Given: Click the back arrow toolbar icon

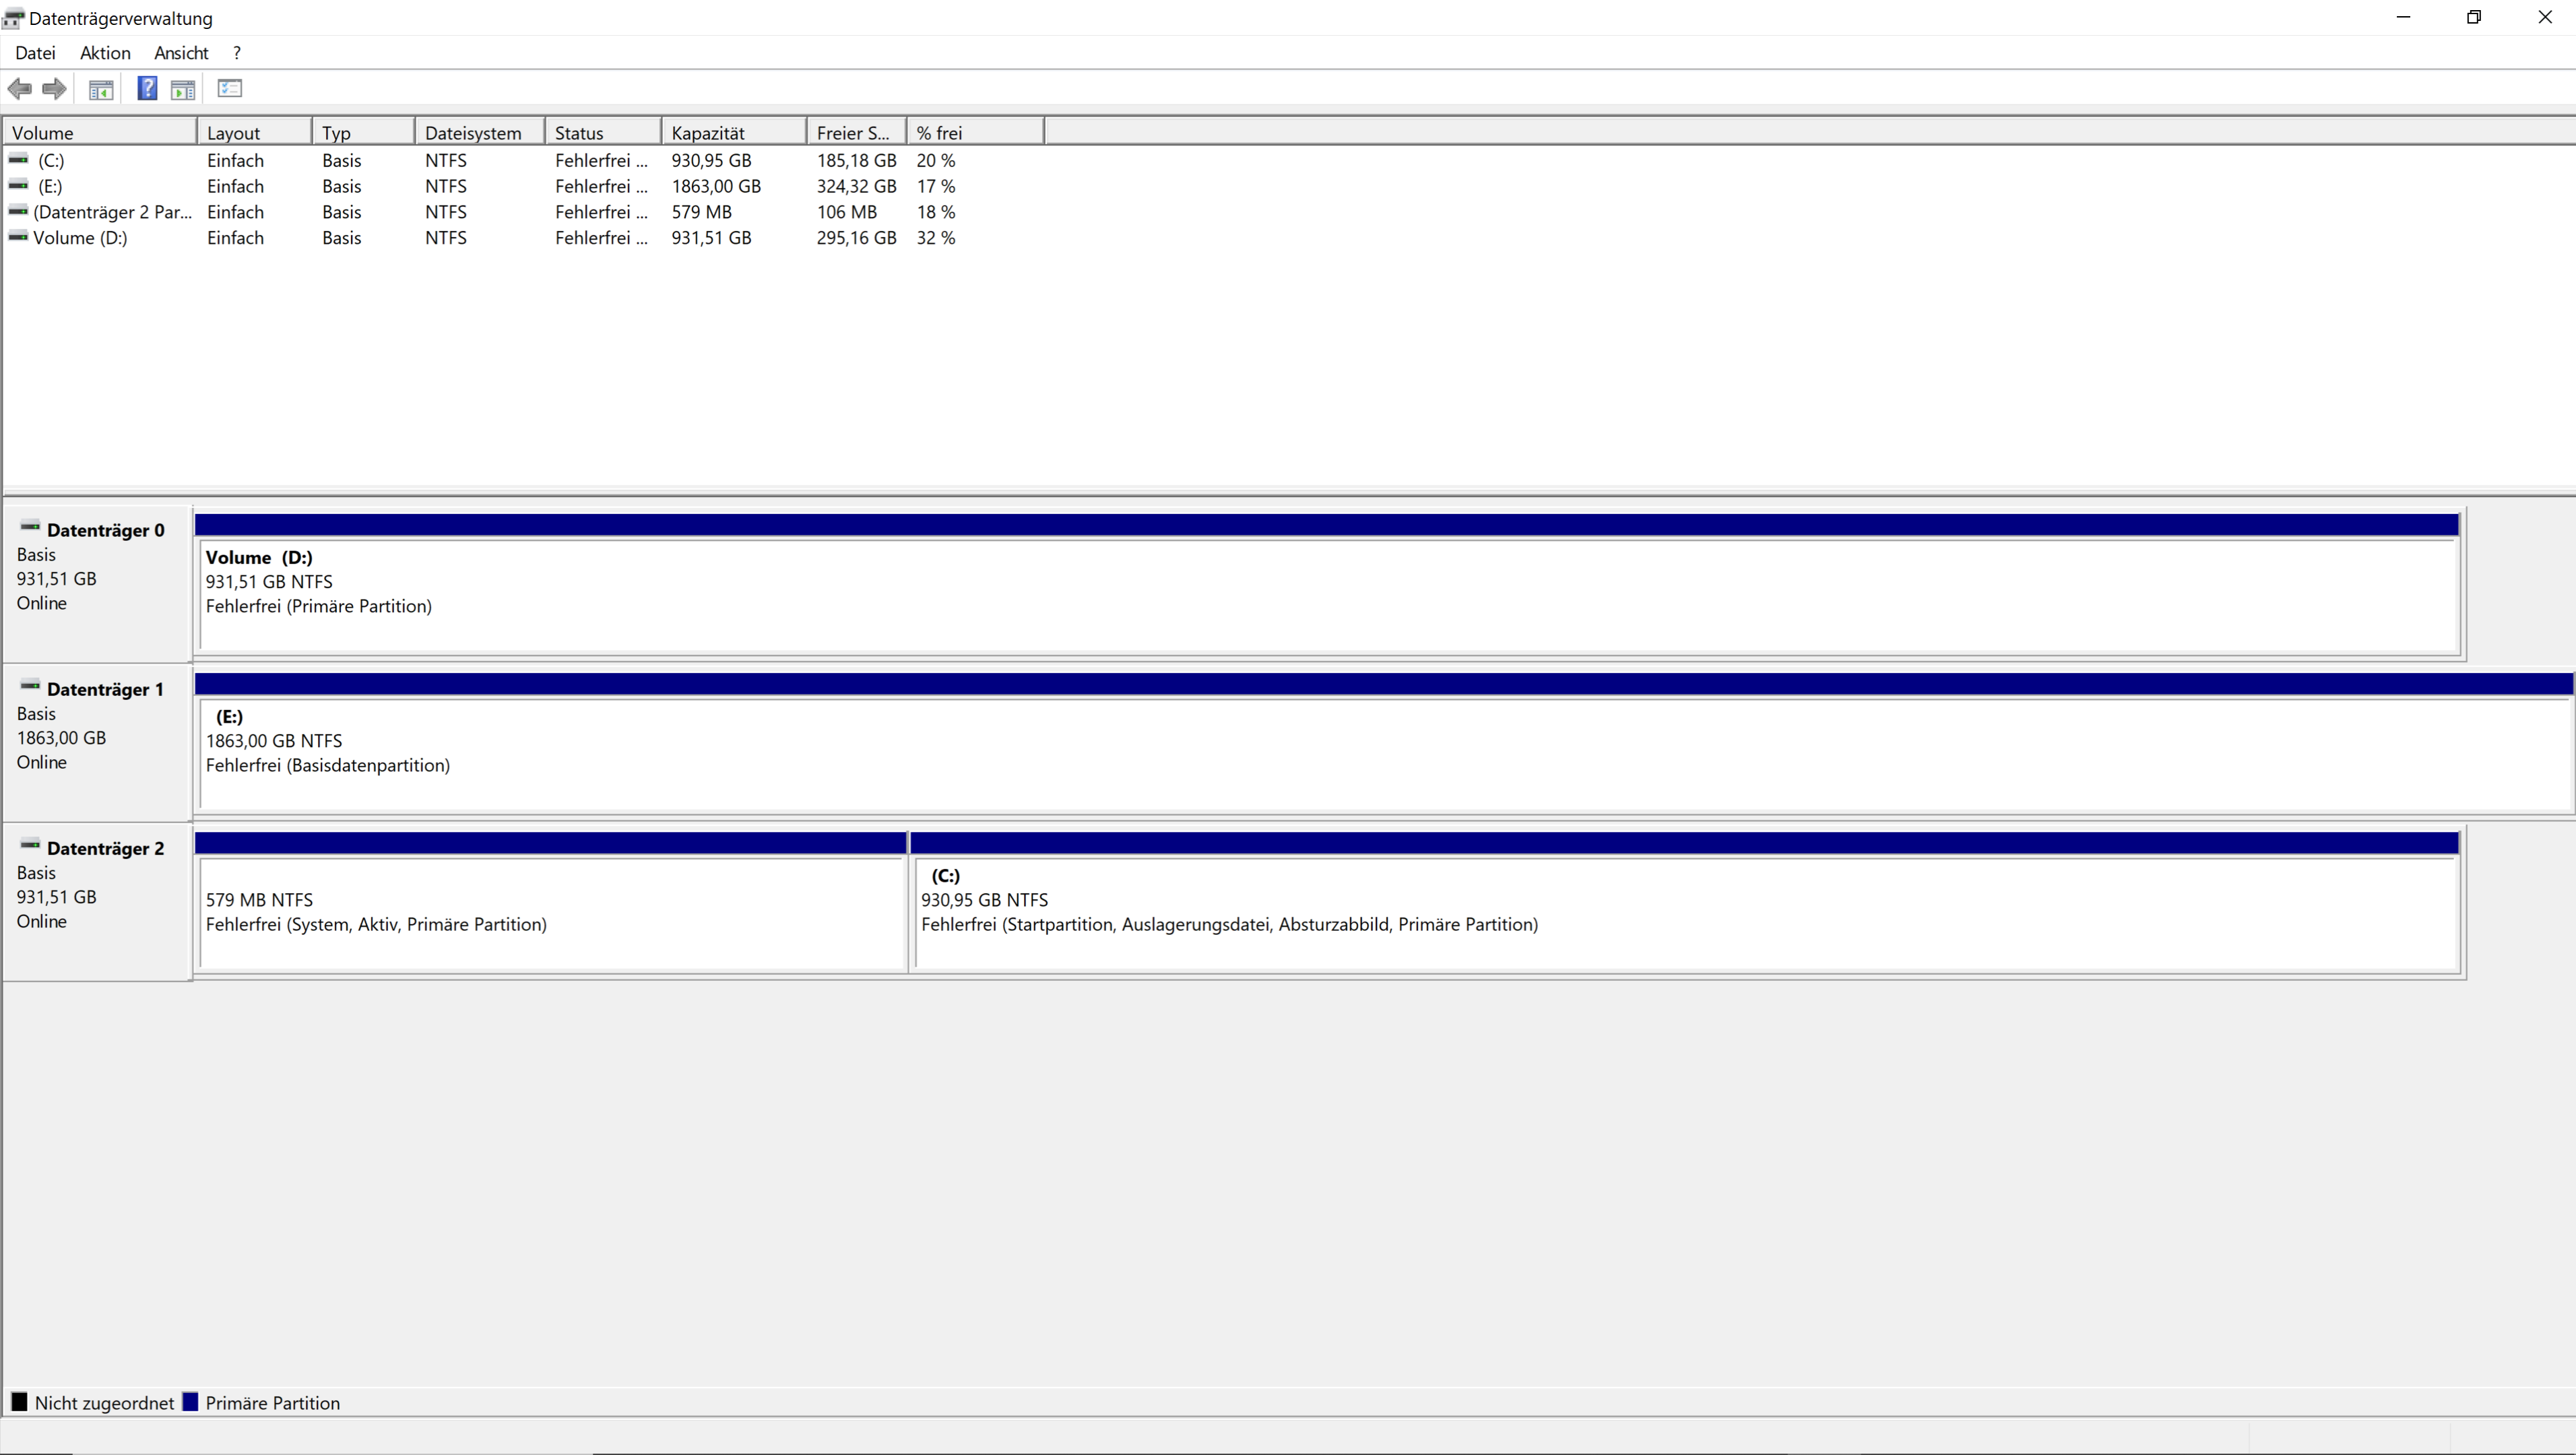Looking at the screenshot, I should point(19,89).
